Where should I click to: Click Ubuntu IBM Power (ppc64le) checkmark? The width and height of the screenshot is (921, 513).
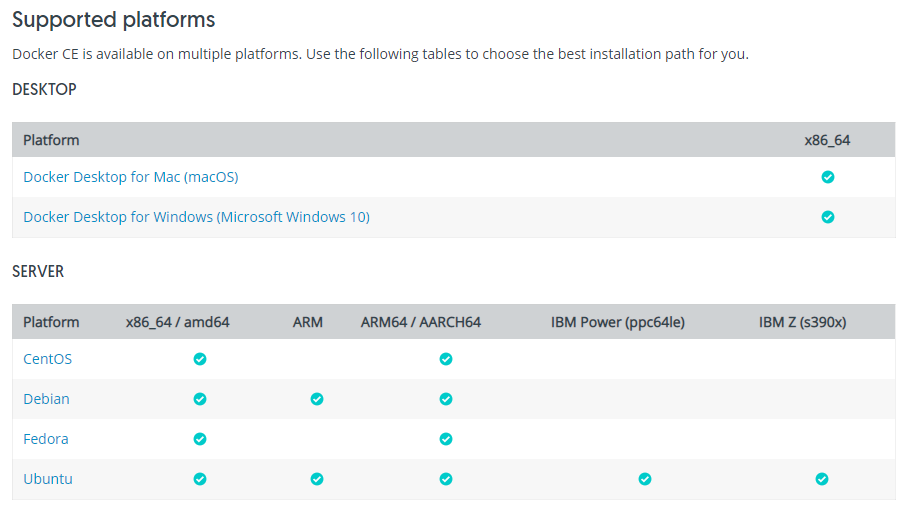tap(645, 479)
